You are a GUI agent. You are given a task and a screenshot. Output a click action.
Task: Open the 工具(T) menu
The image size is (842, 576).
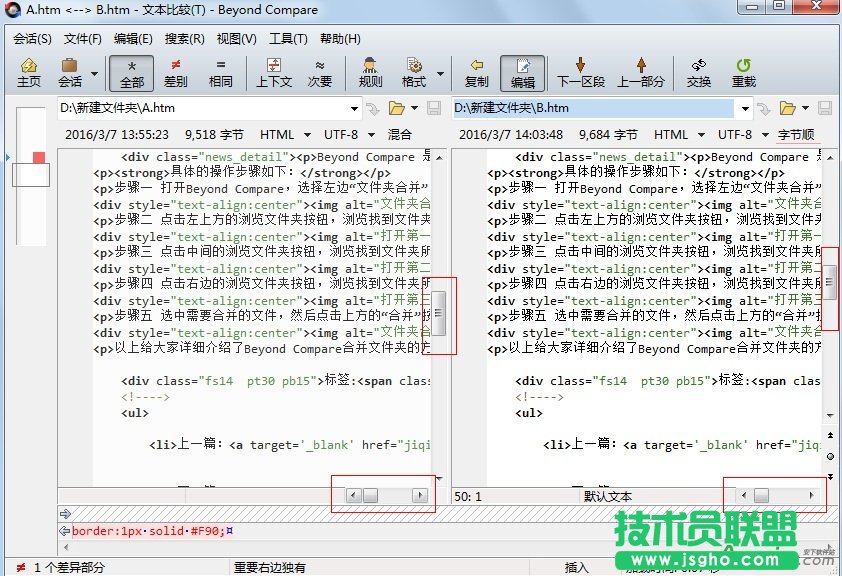pyautogui.click(x=289, y=39)
